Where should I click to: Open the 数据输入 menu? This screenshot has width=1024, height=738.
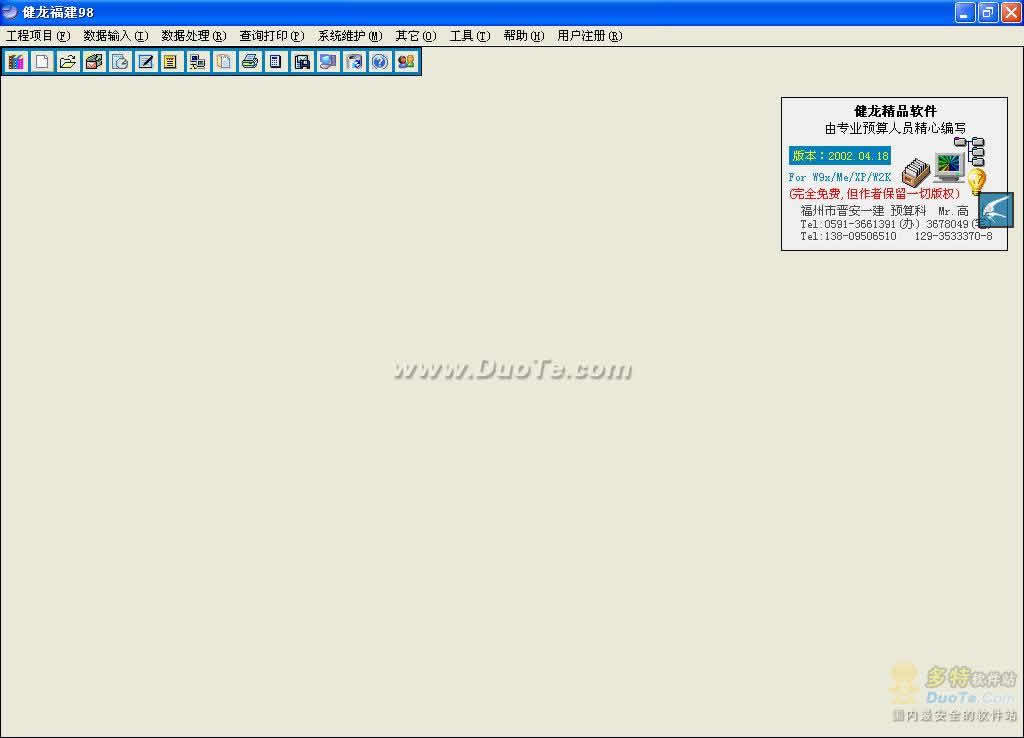point(115,36)
